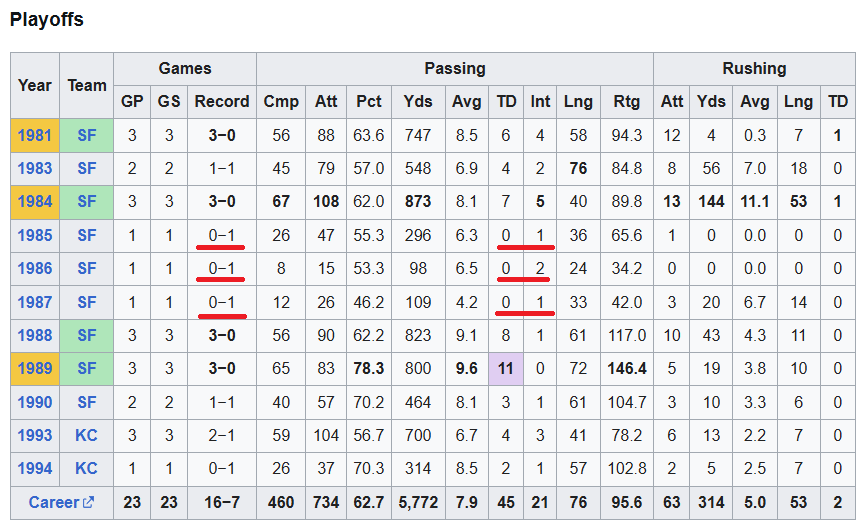
Task: Open the 1988 season link
Action: tap(35, 335)
